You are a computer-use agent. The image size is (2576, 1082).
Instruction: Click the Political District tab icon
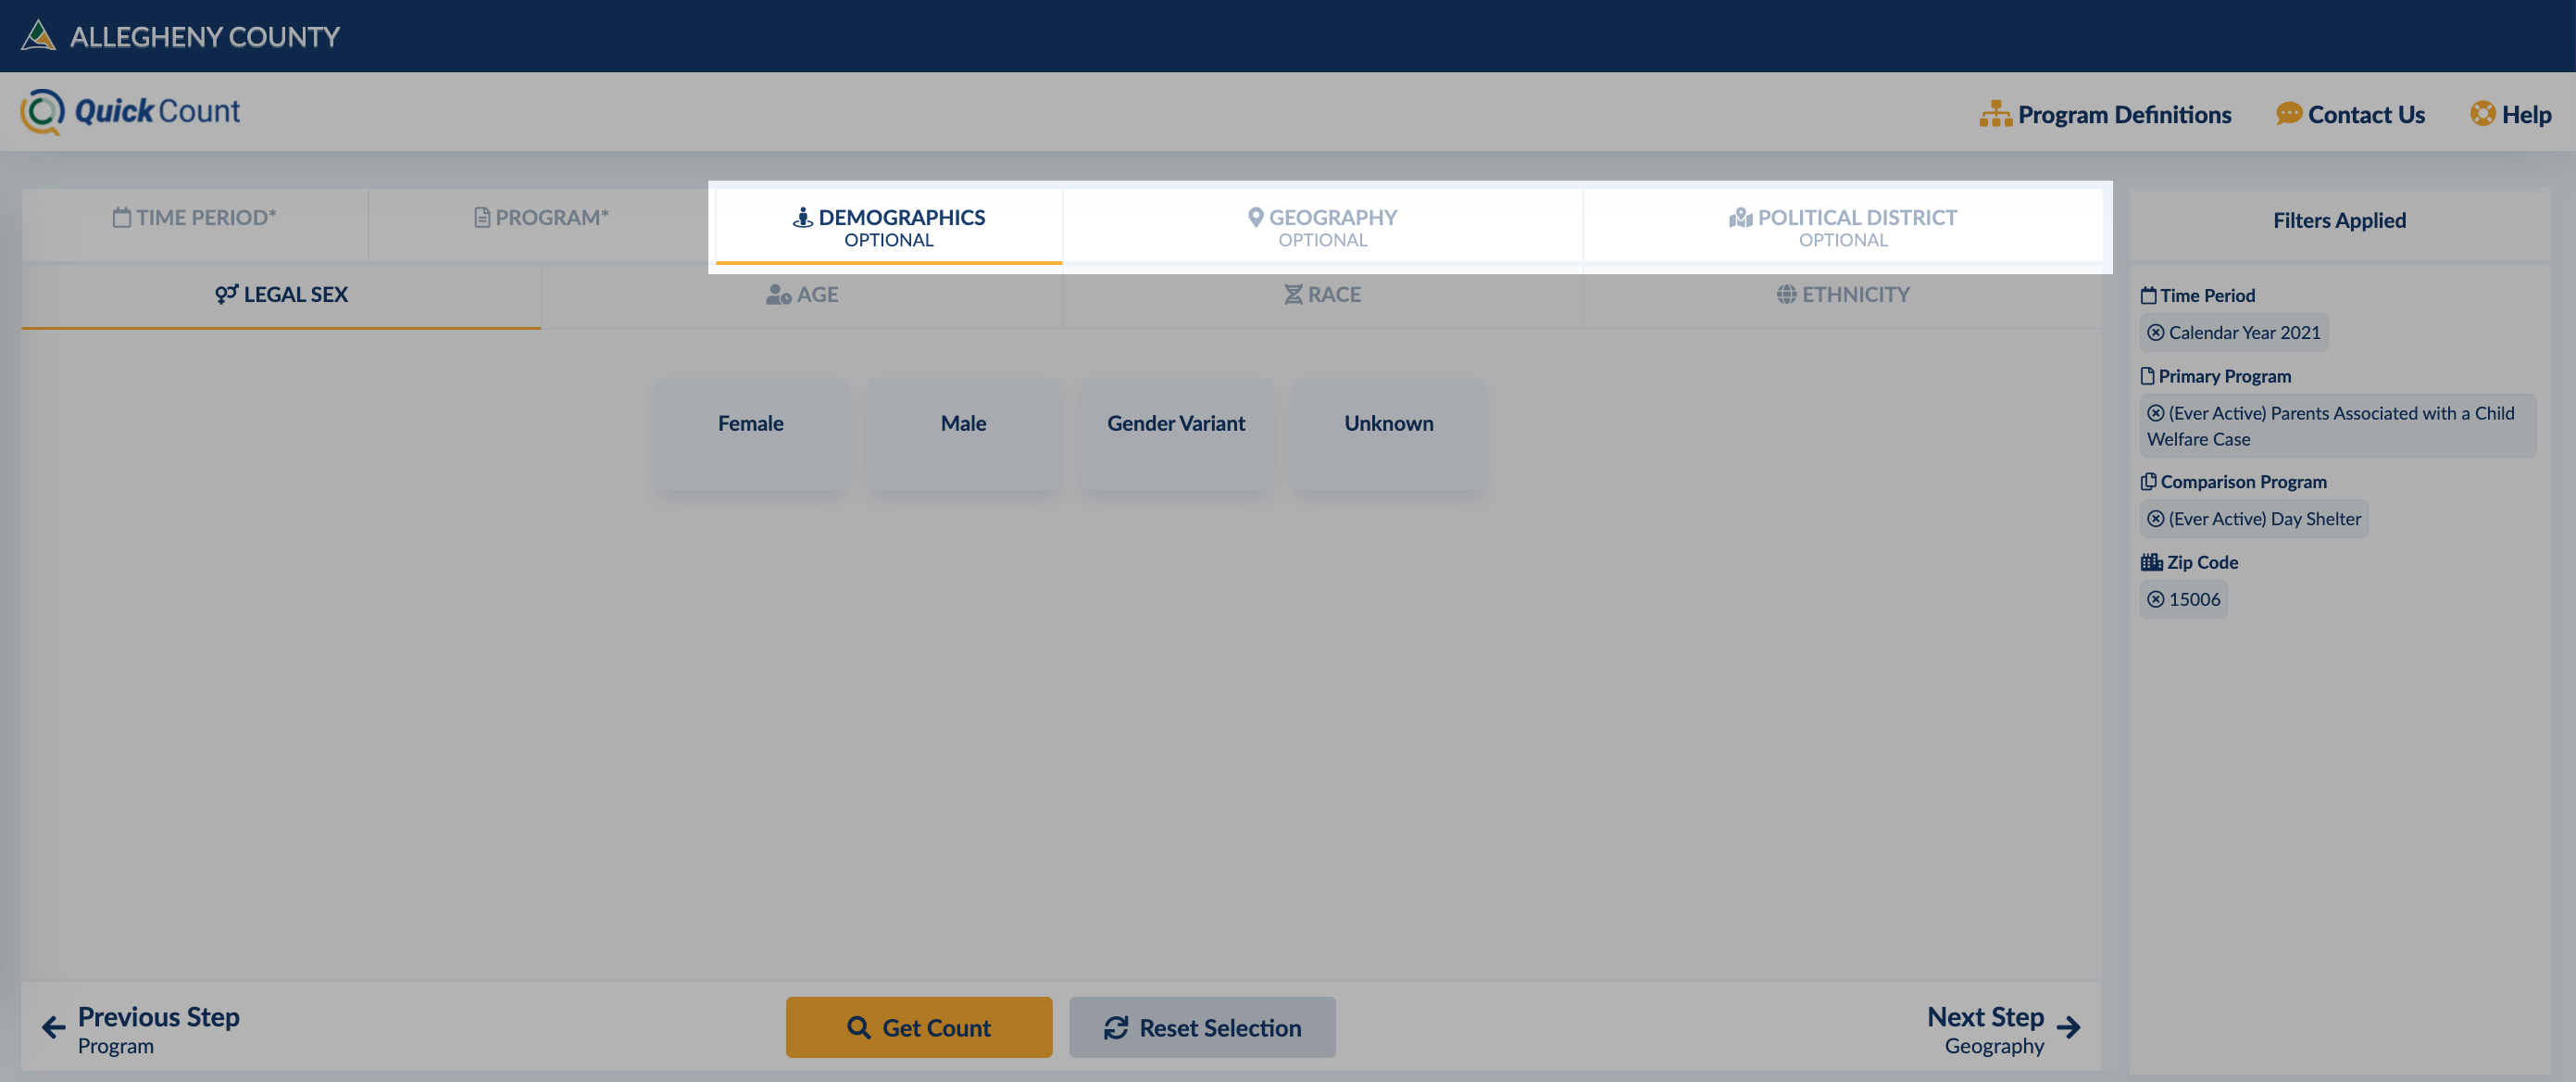click(x=1736, y=216)
